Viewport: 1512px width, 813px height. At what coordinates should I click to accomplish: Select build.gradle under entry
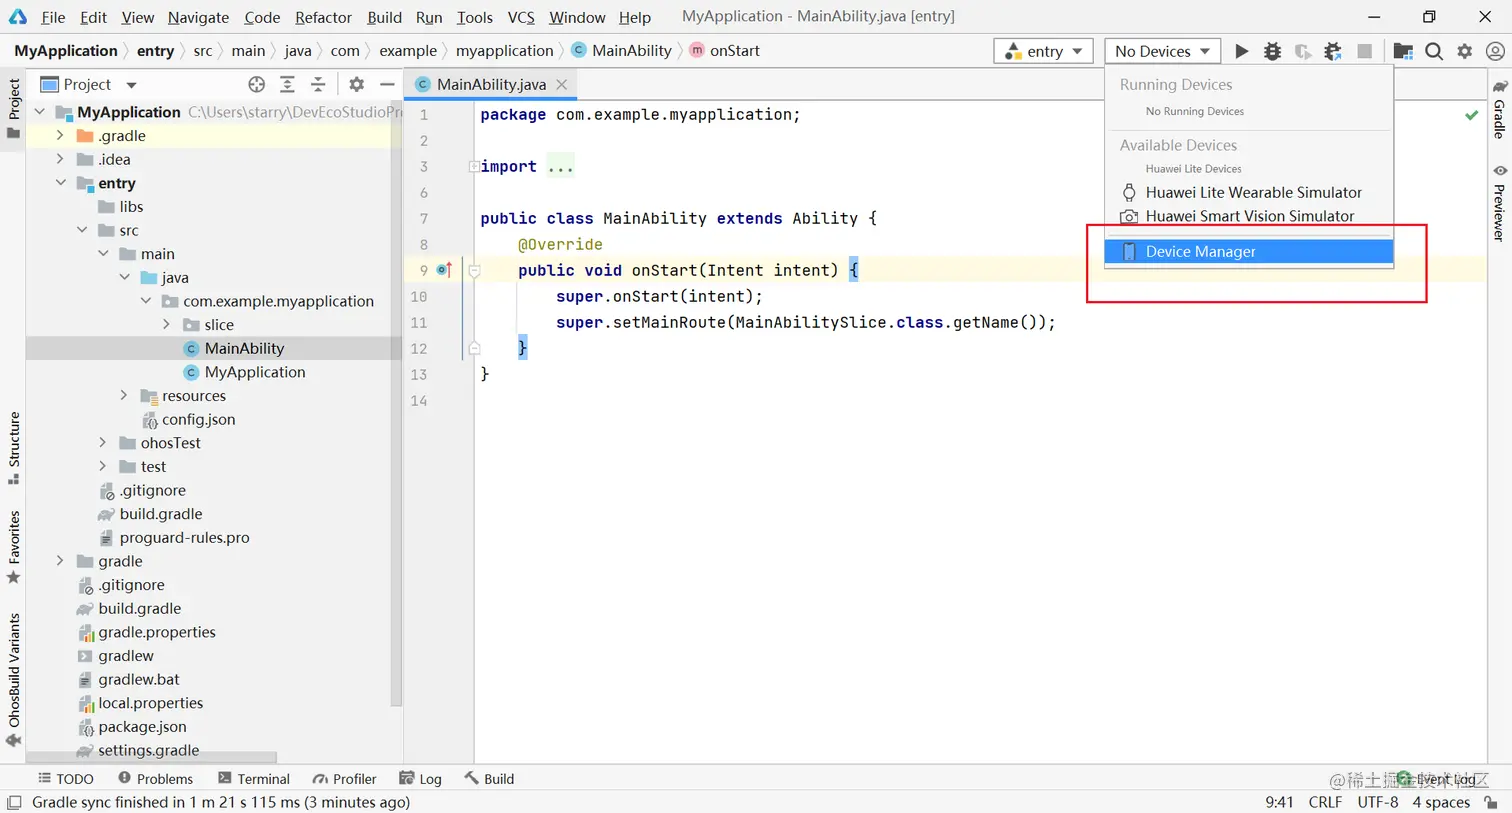pyautogui.click(x=160, y=514)
